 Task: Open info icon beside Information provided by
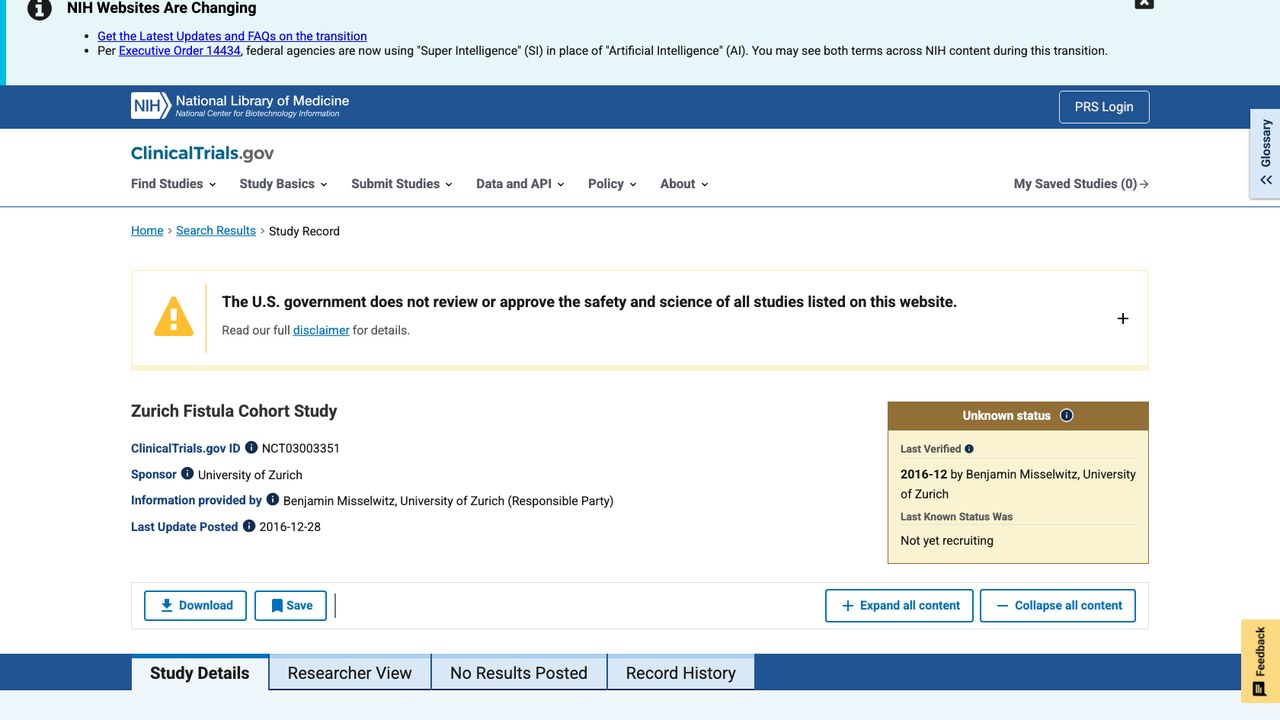click(272, 500)
